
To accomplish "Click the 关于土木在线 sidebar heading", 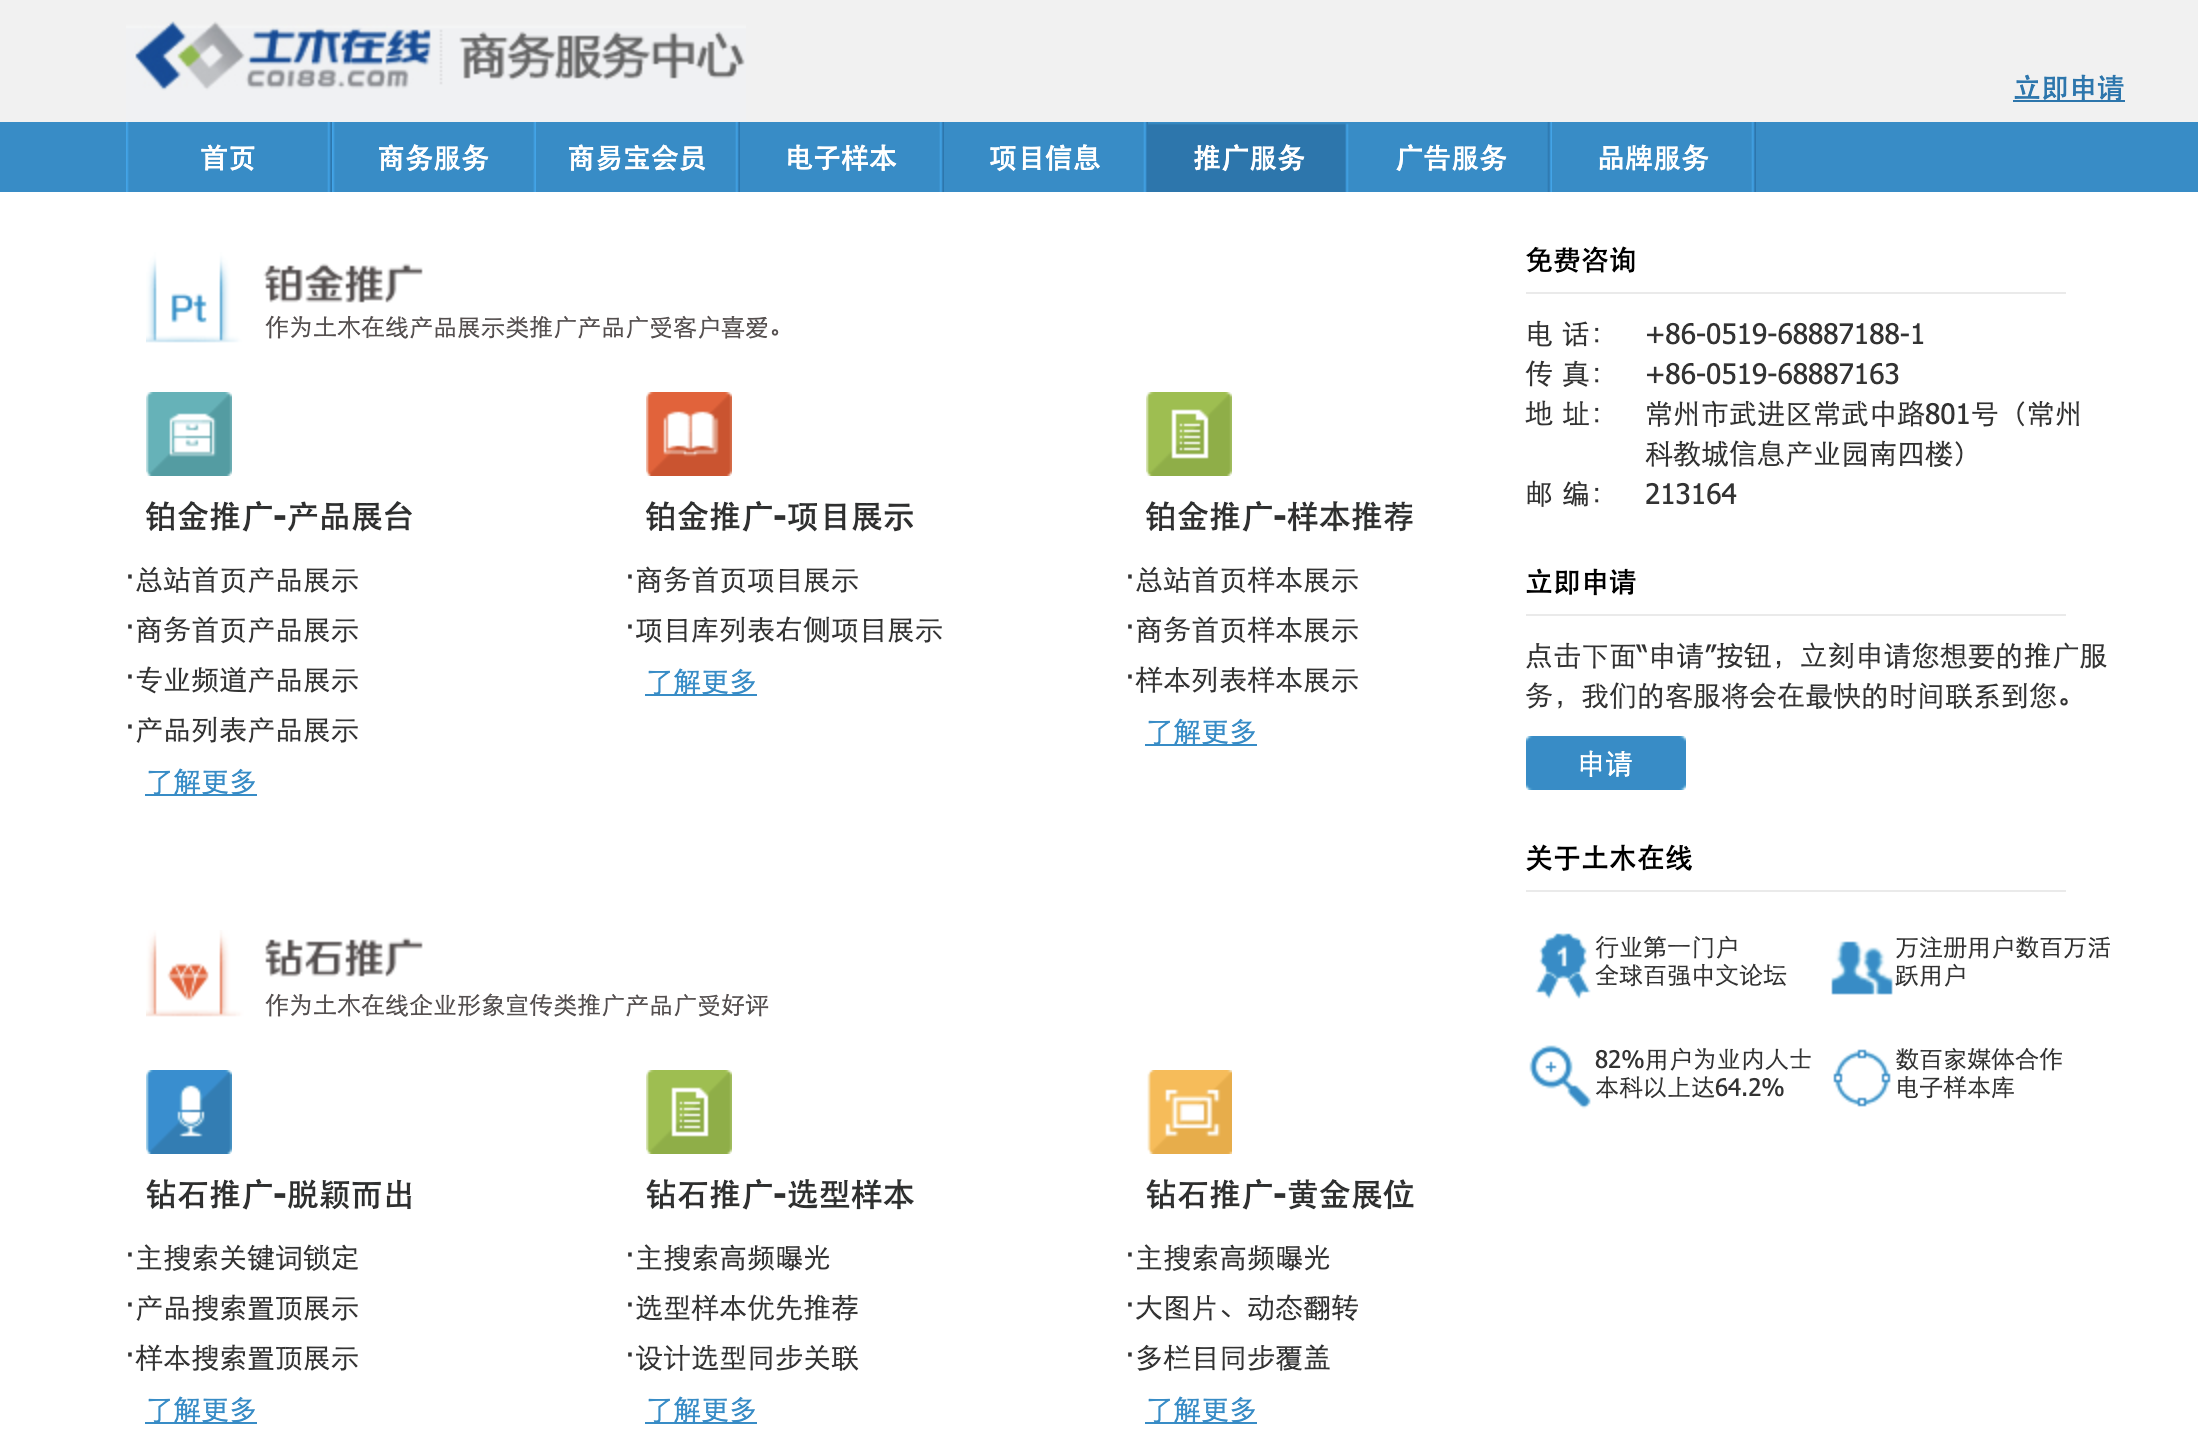I will coord(1609,858).
